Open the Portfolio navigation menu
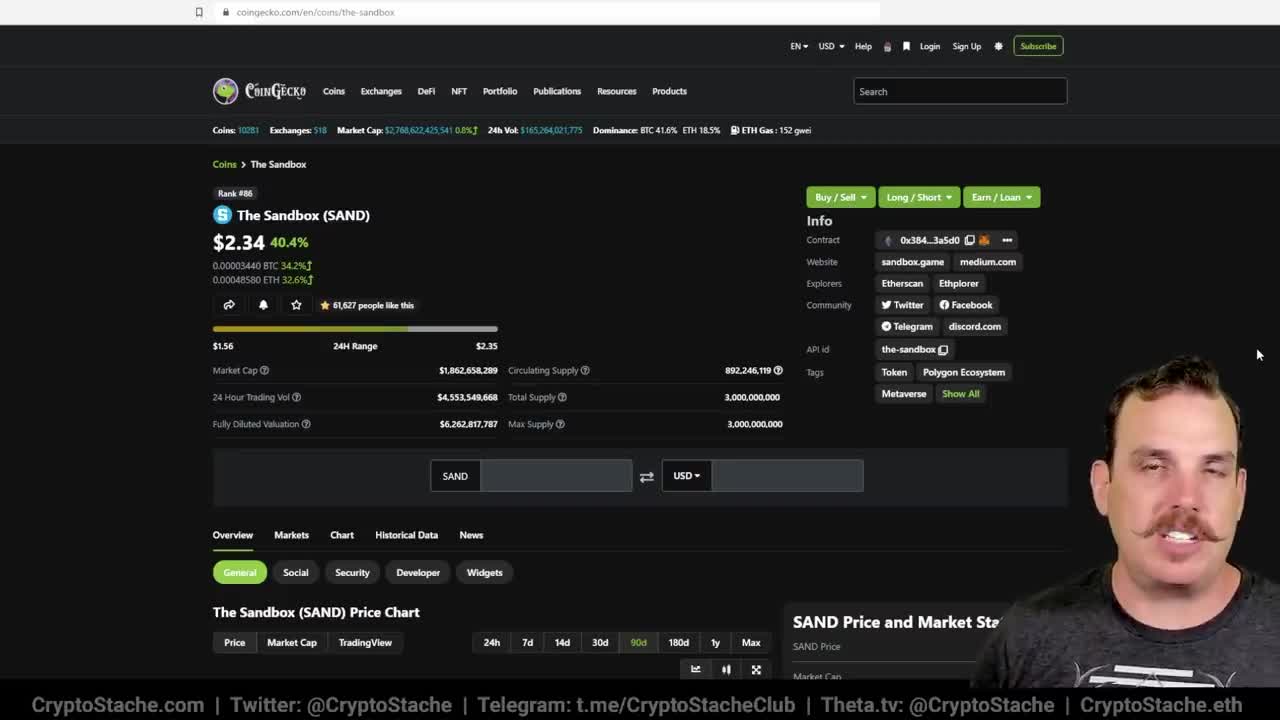This screenshot has height=720, width=1280. (500, 91)
